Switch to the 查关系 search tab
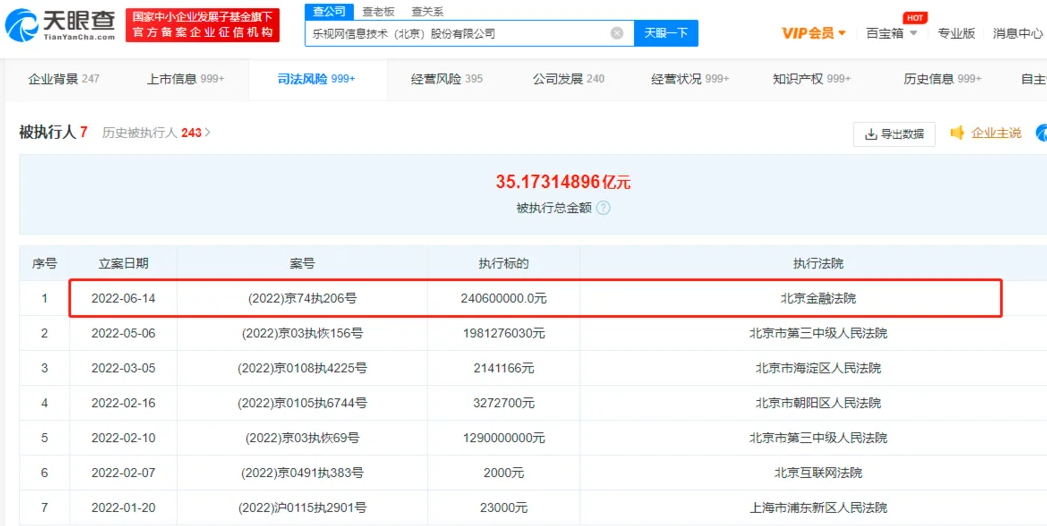Viewport: 1047px width, 526px height. pos(428,11)
